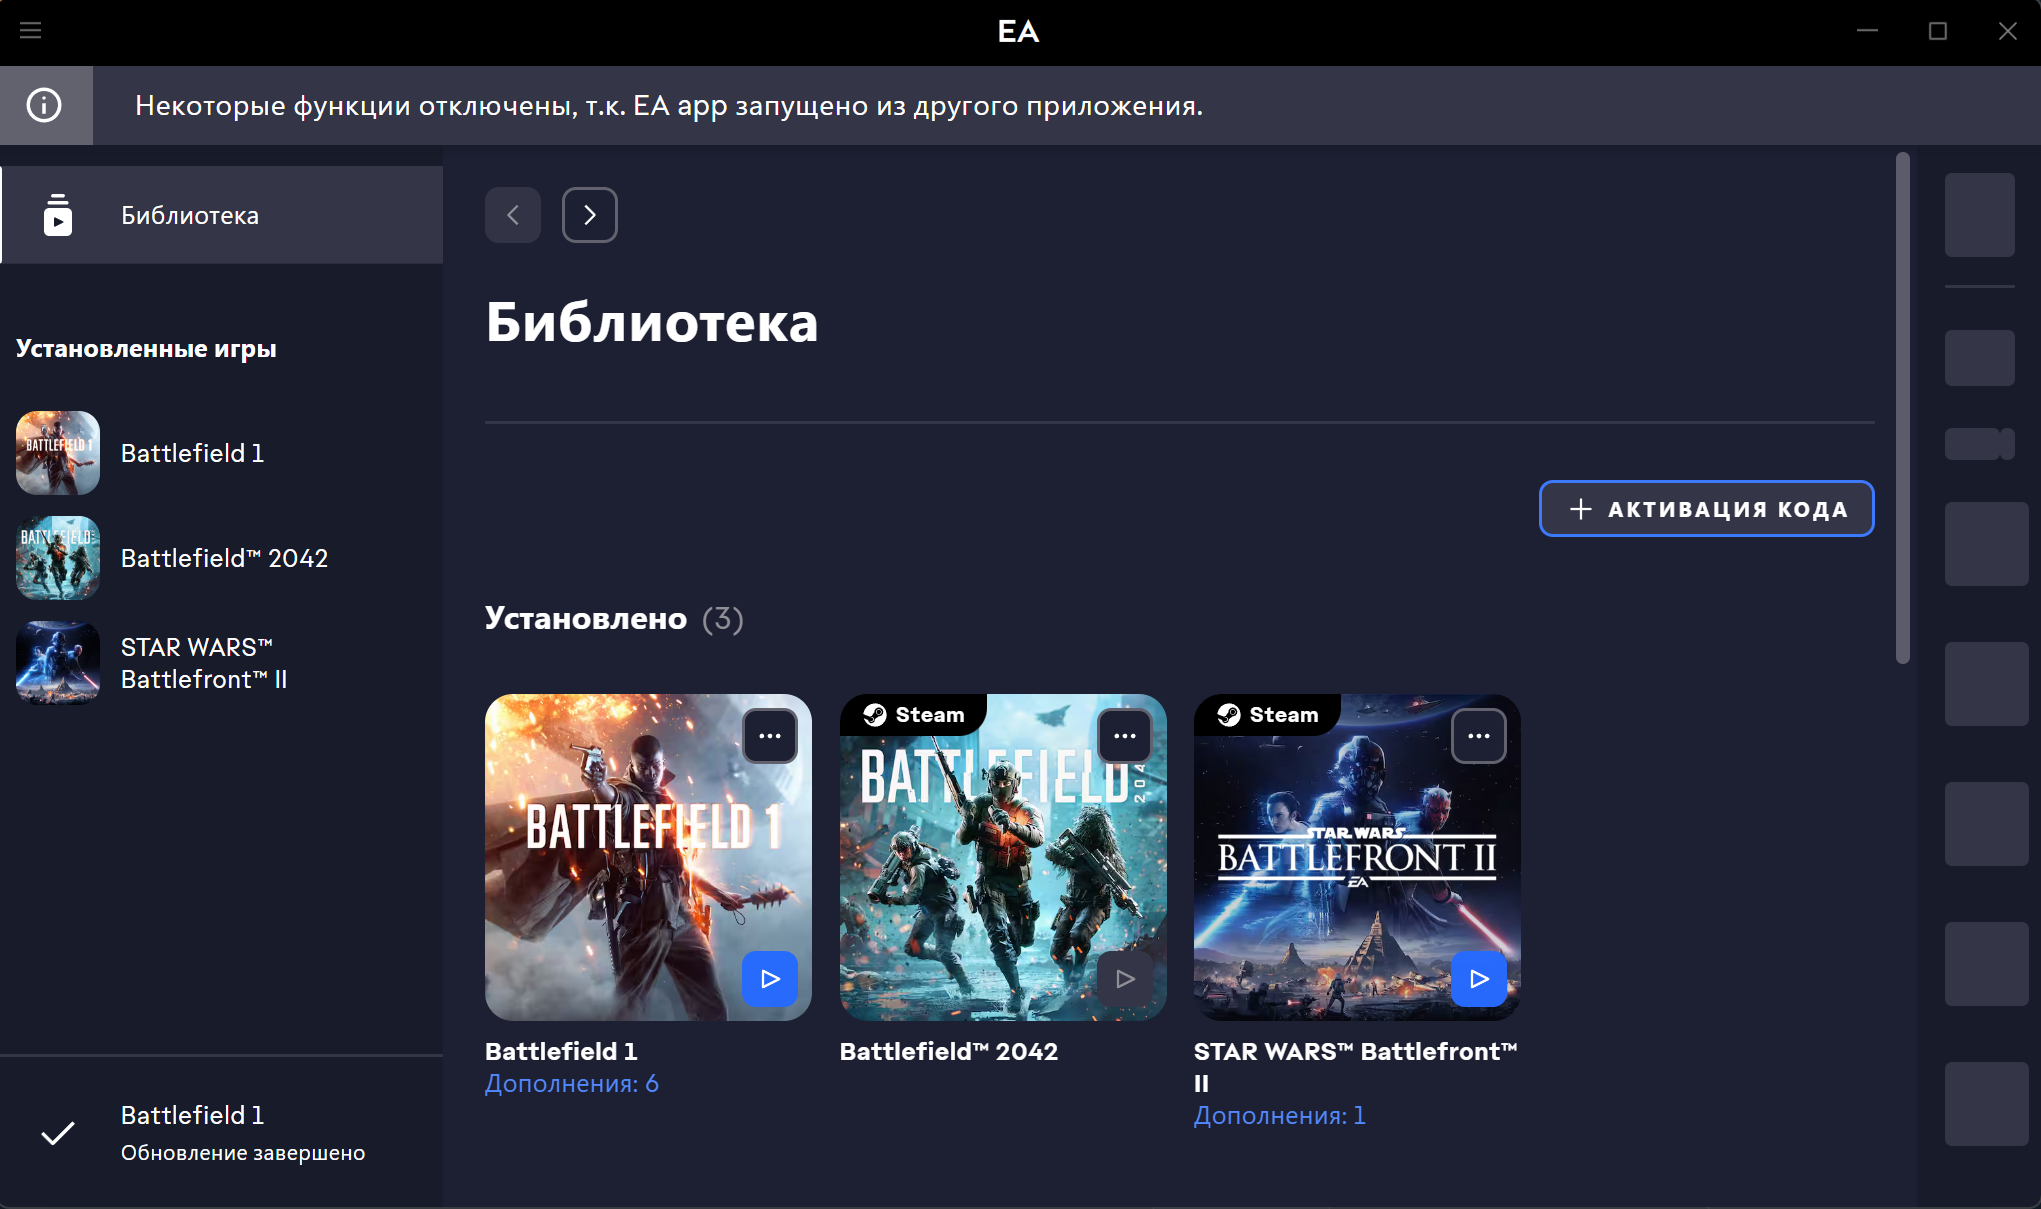Image resolution: width=2041 pixels, height=1209 pixels.
Task: Open three-dot options on Battlefront II tile
Action: pyautogui.click(x=1479, y=736)
